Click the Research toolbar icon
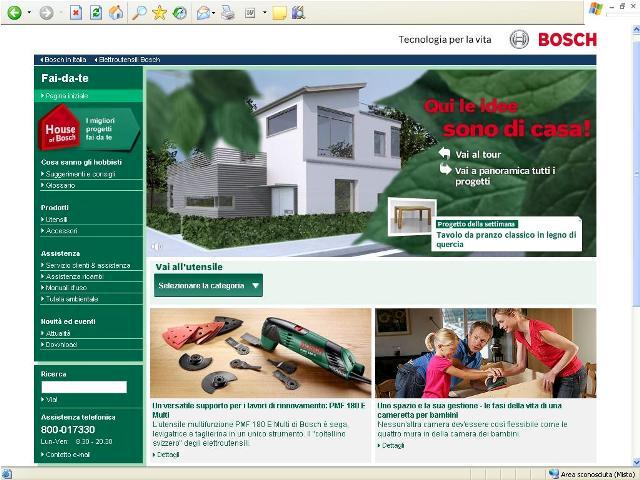Viewport: 640px width, 480px height. (299, 13)
